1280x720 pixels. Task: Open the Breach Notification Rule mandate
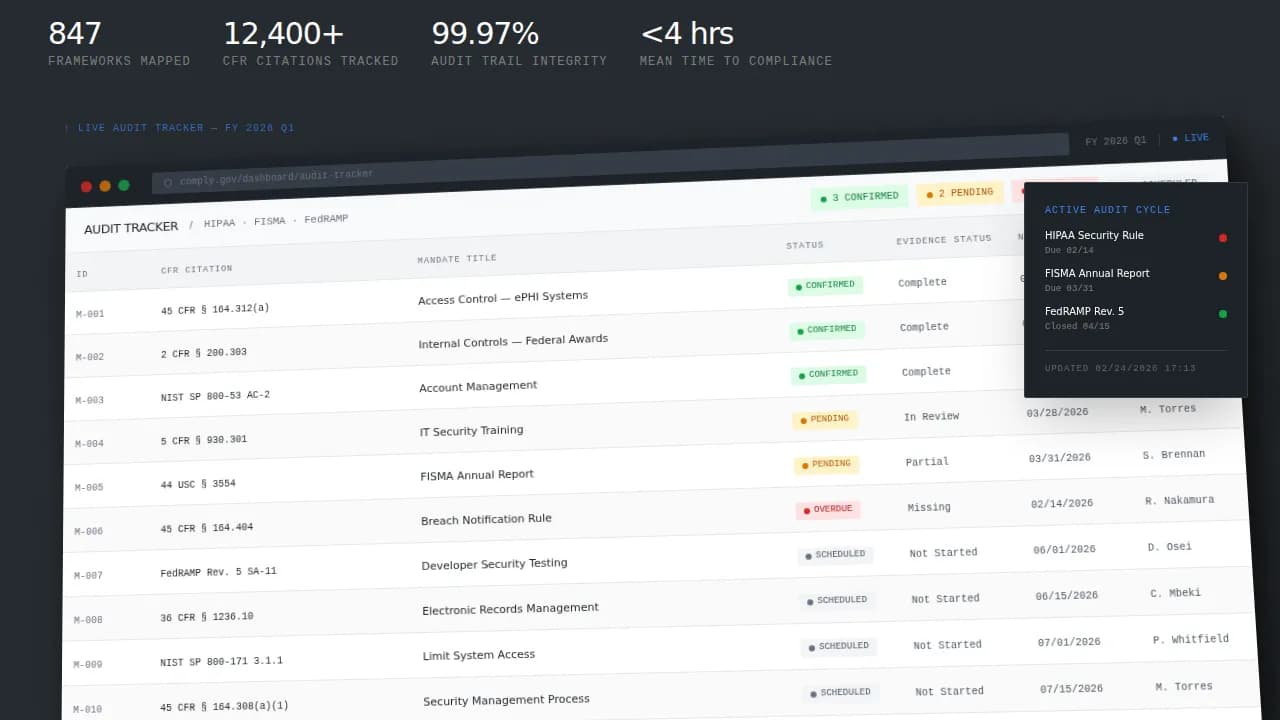pyautogui.click(x=486, y=520)
